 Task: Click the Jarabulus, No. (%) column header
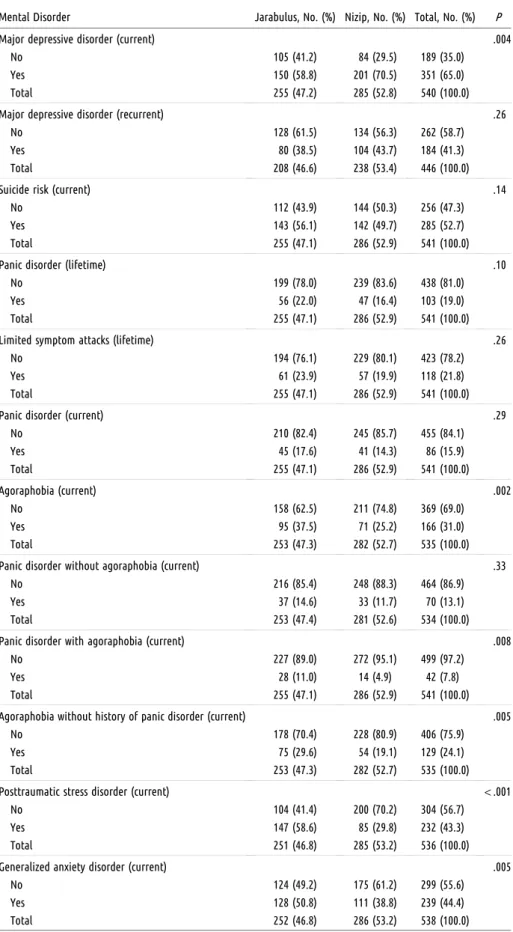(295, 18)
